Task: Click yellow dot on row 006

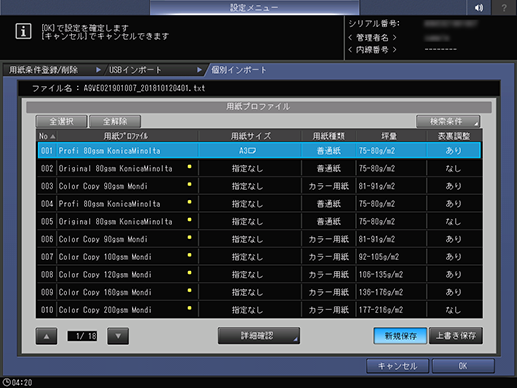Action: click(x=189, y=237)
